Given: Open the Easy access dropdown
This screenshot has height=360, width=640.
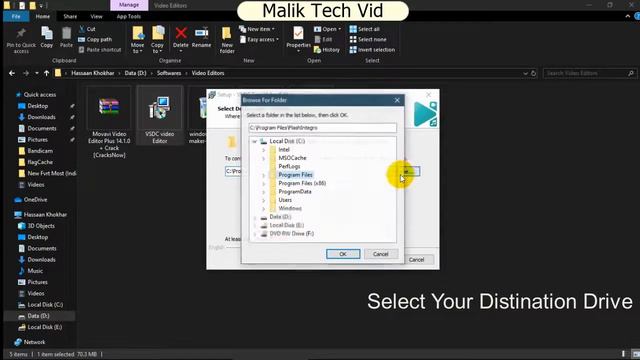Looking at the screenshot, I should [x=259, y=39].
